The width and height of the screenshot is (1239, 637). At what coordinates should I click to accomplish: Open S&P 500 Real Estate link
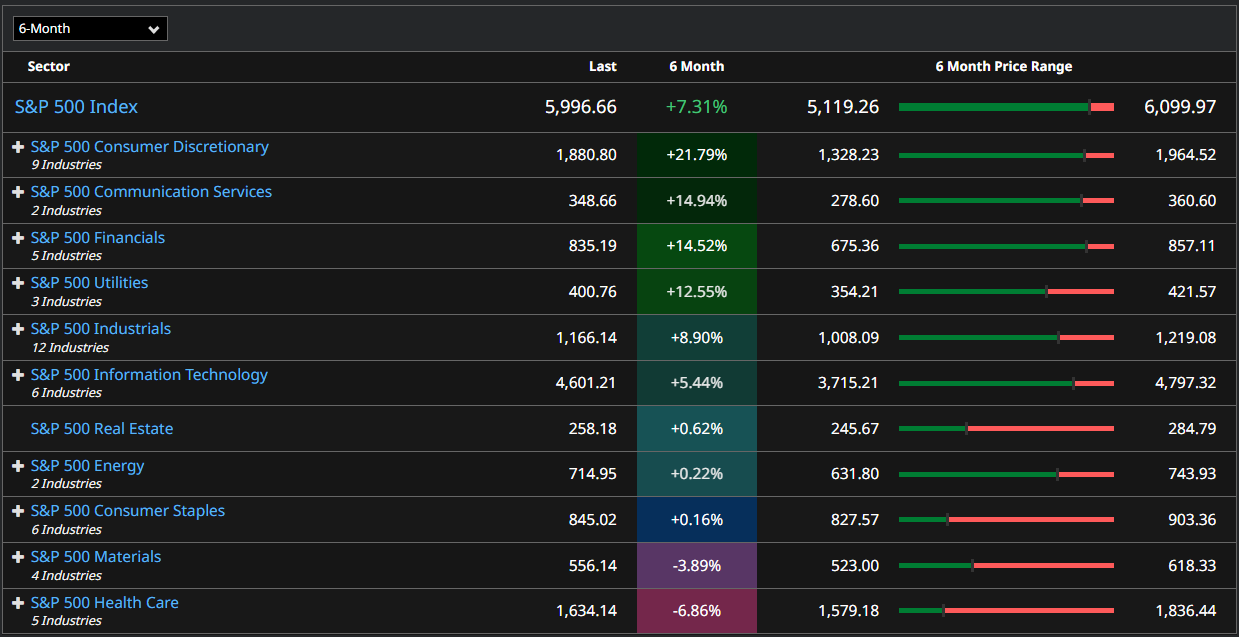point(102,428)
